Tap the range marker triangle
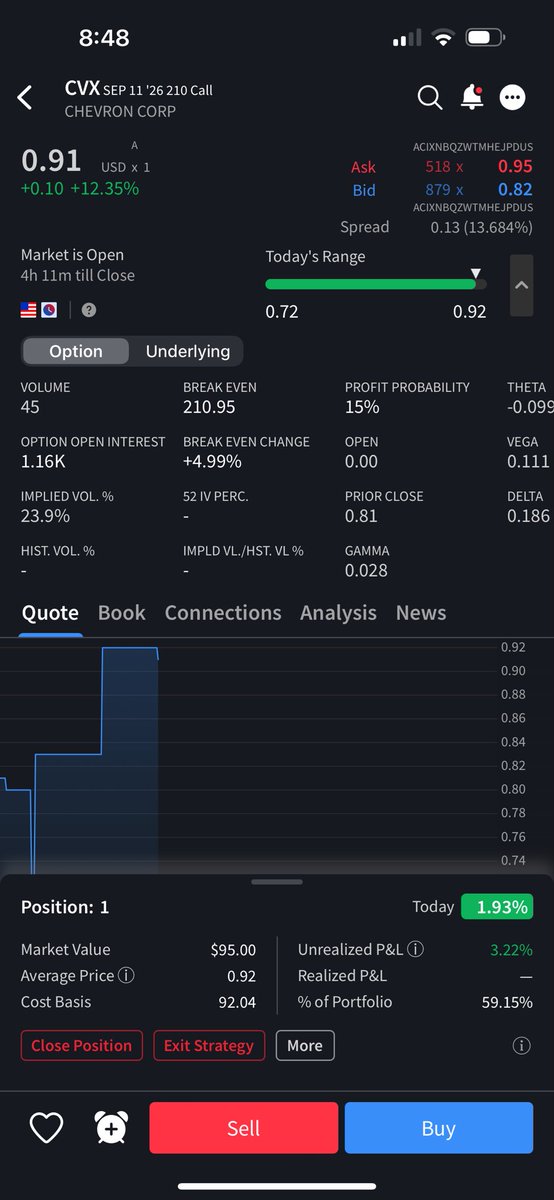 pos(476,273)
